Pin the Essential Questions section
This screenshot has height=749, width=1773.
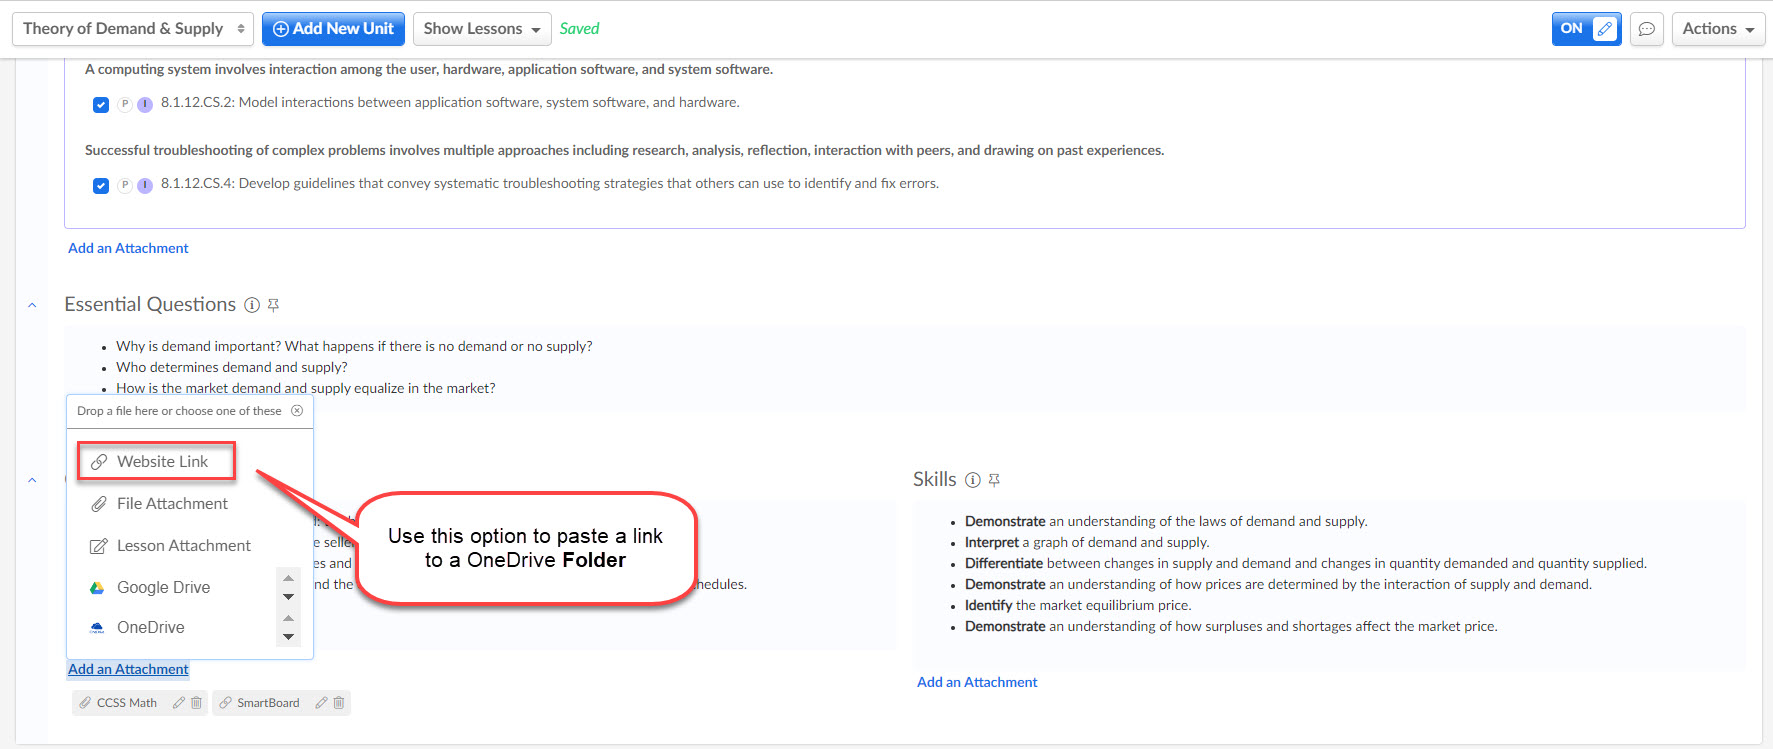tap(273, 305)
